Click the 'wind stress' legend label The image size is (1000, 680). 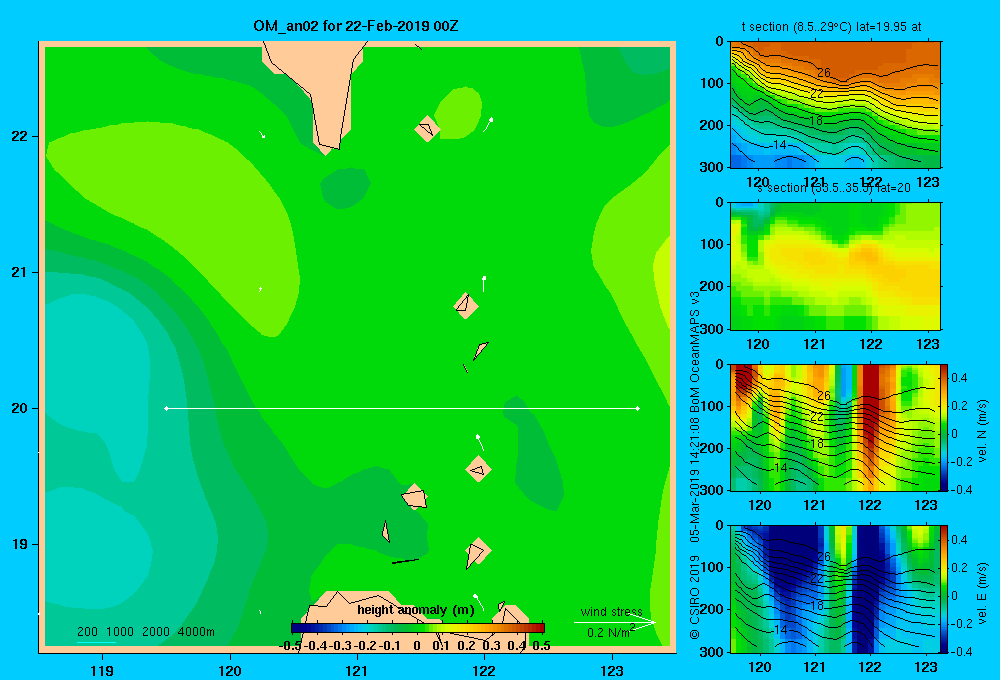[611, 611]
